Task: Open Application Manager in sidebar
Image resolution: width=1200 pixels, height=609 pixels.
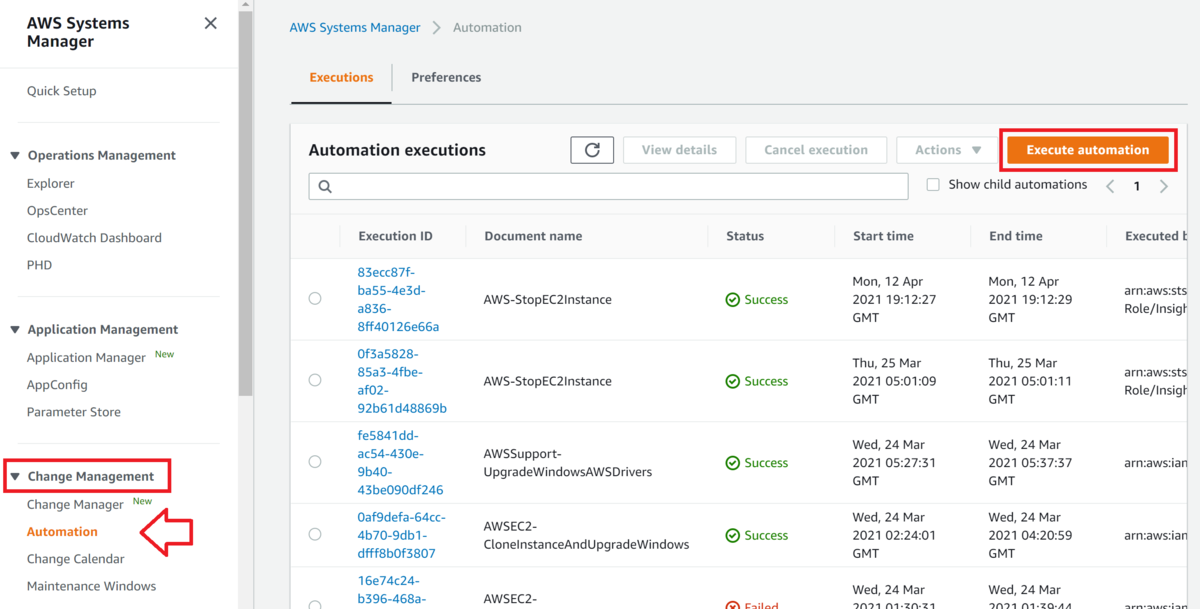Action: [86, 358]
